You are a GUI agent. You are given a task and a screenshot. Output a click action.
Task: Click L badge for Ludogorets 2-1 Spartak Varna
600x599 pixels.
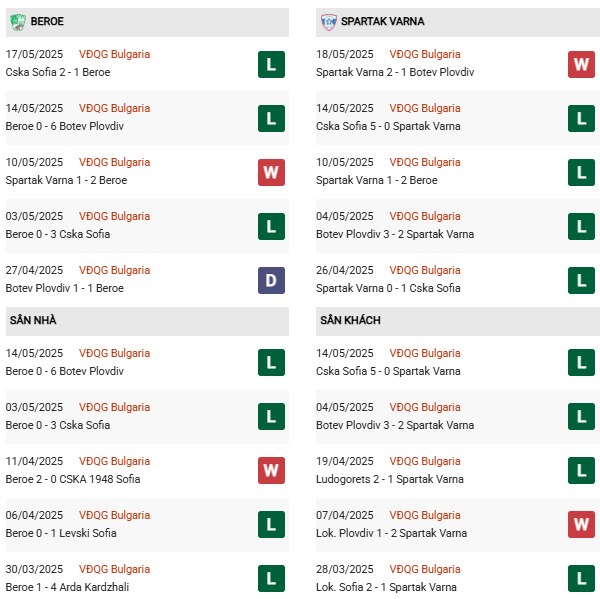click(581, 470)
